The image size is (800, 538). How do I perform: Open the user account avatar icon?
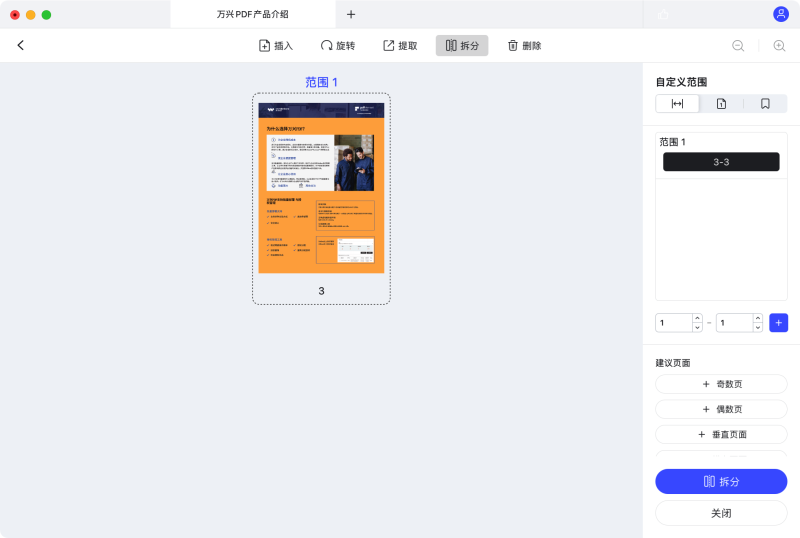tap(781, 14)
